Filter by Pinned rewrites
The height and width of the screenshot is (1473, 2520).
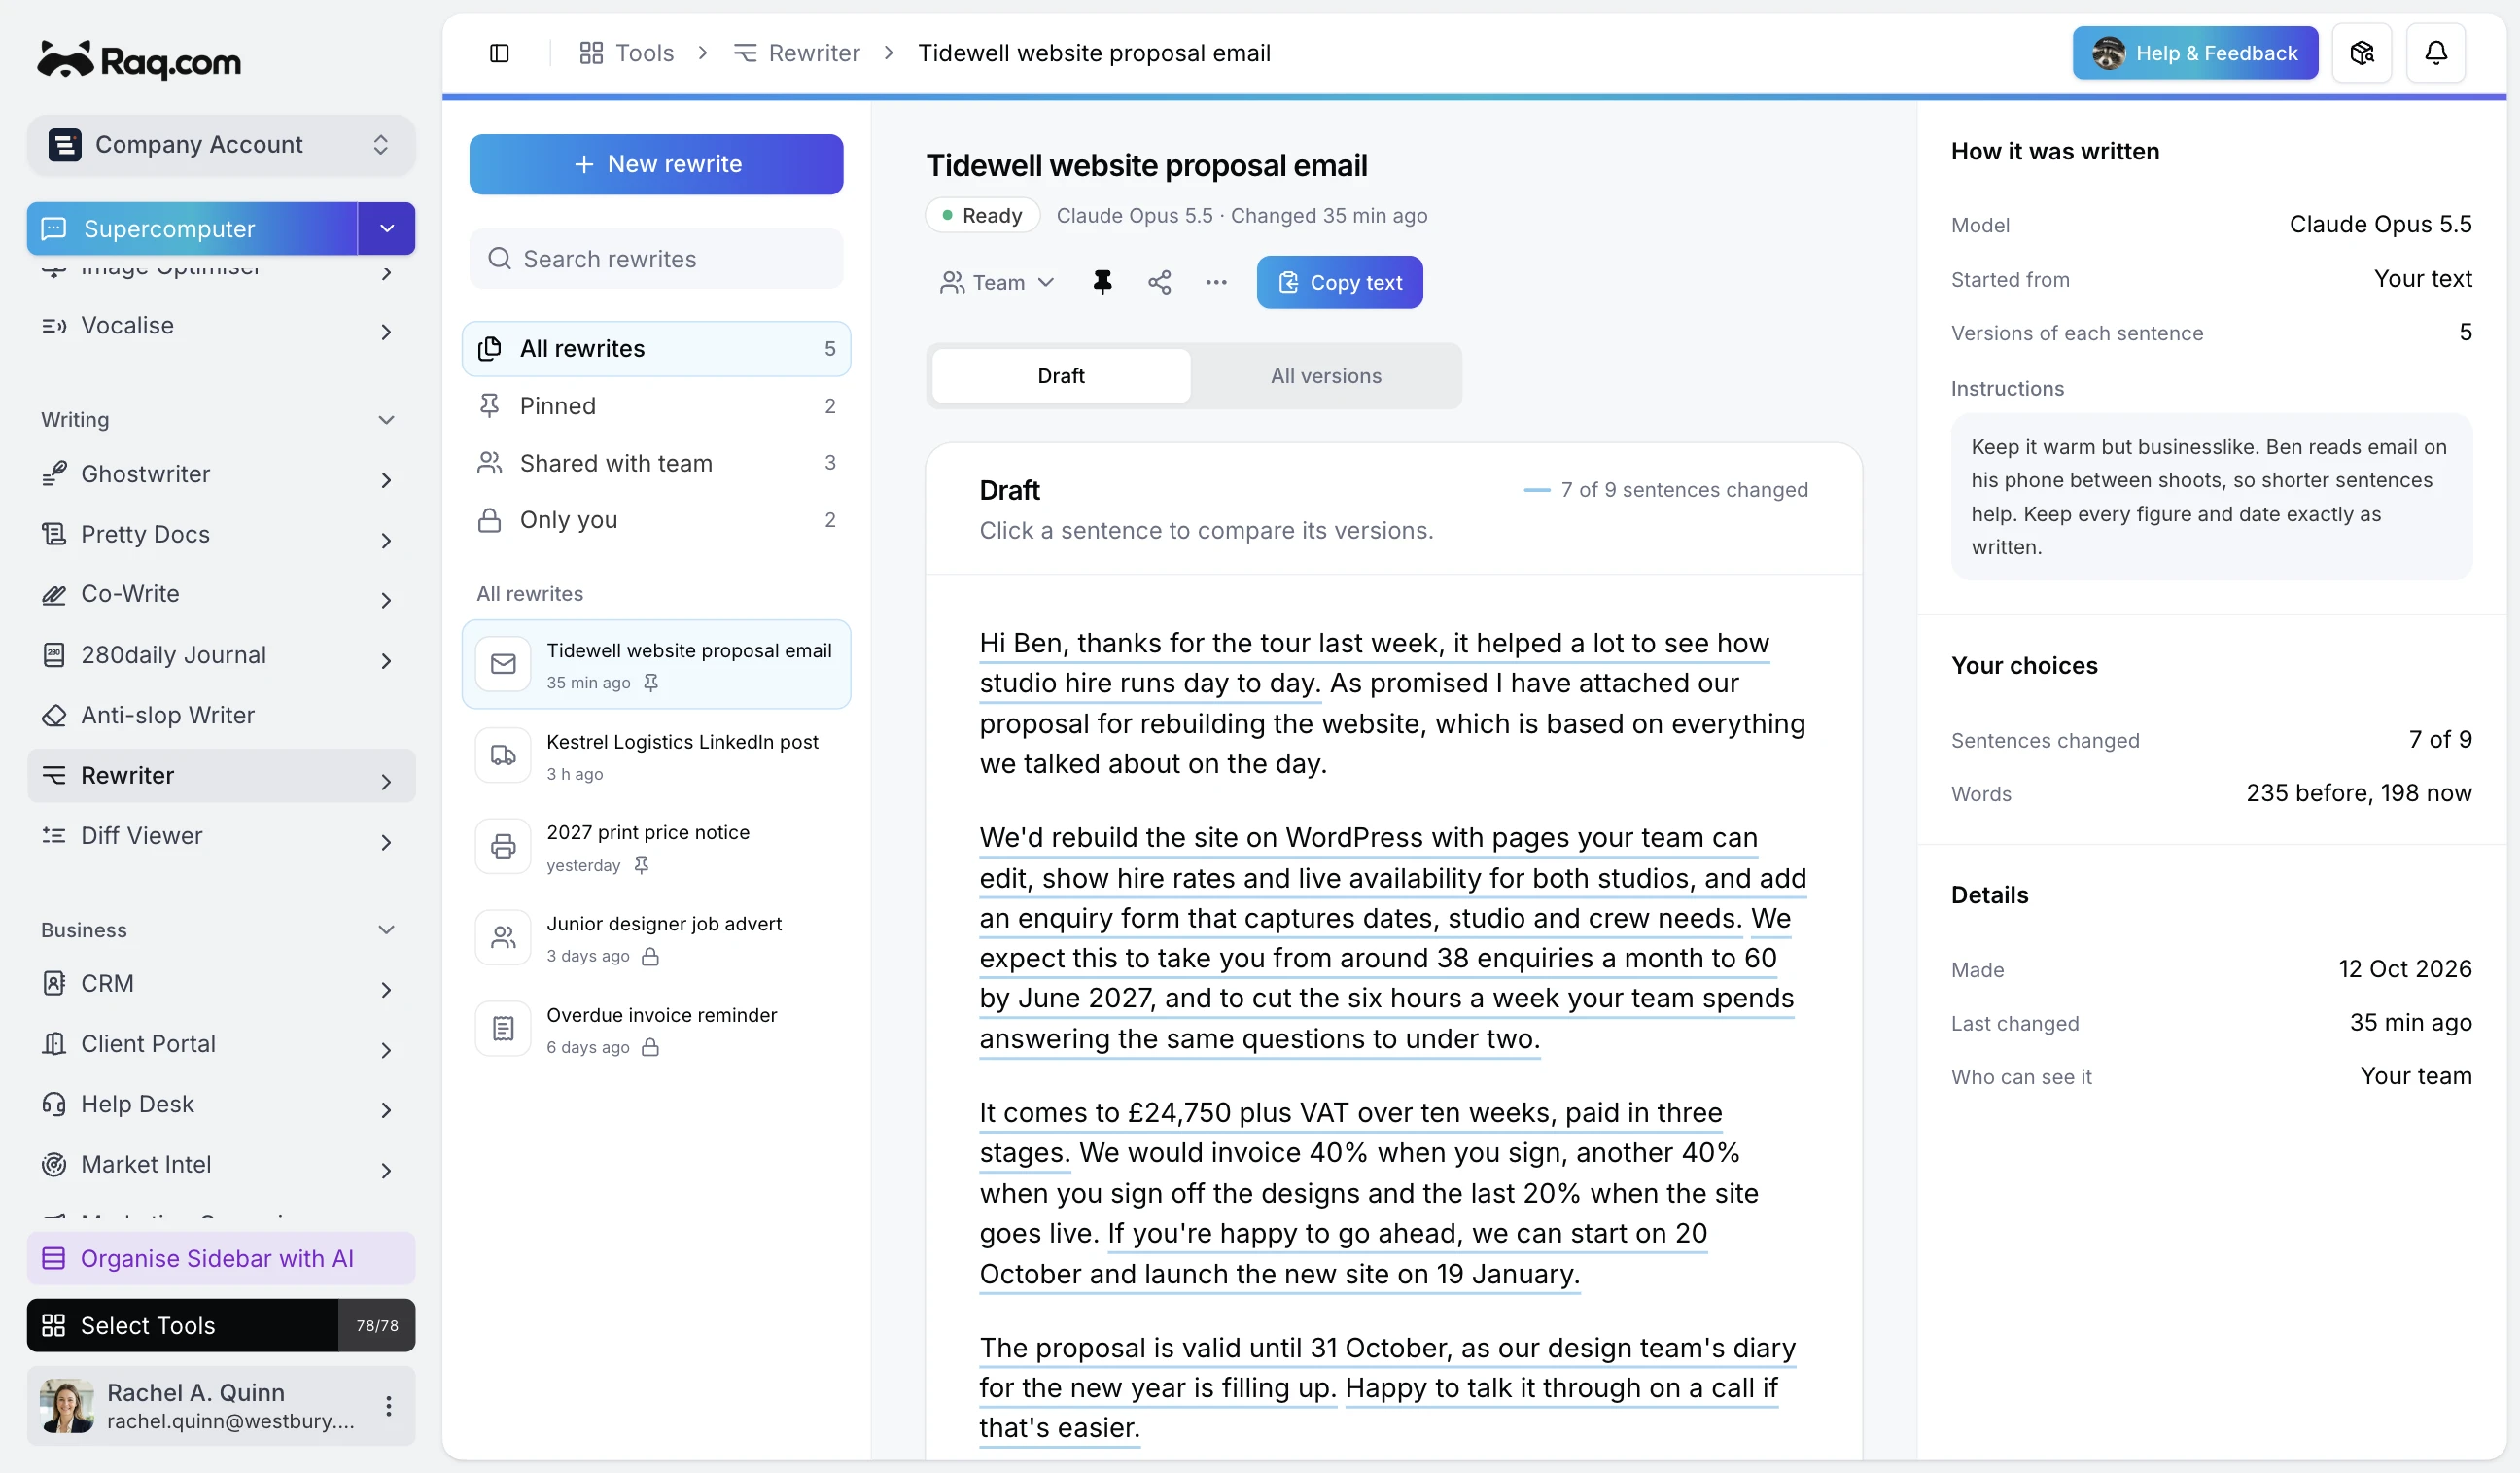point(656,405)
